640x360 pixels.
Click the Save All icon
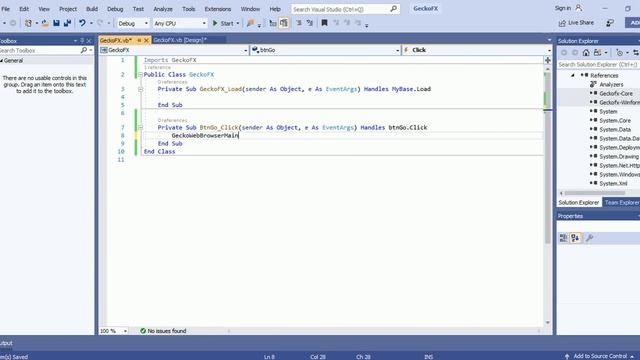coord(67,23)
